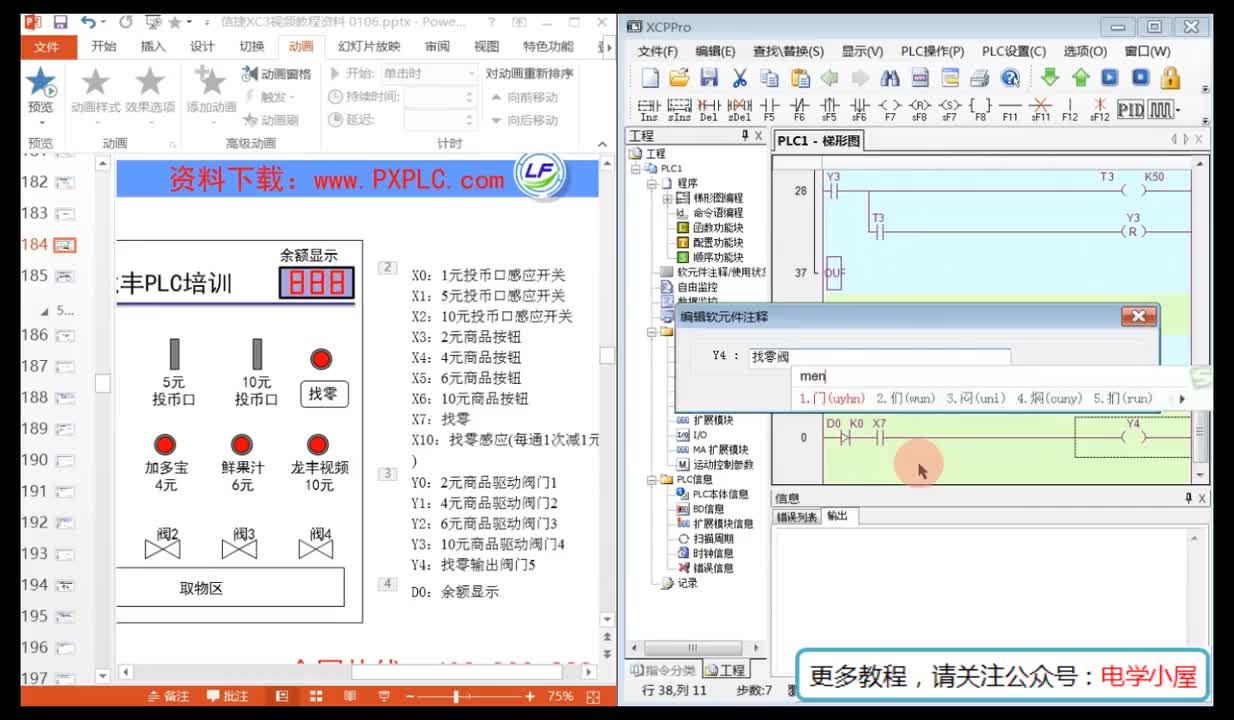Image resolution: width=1234 pixels, height=720 pixels.
Task: Draw vertical line F12
Action: pos(1070,109)
